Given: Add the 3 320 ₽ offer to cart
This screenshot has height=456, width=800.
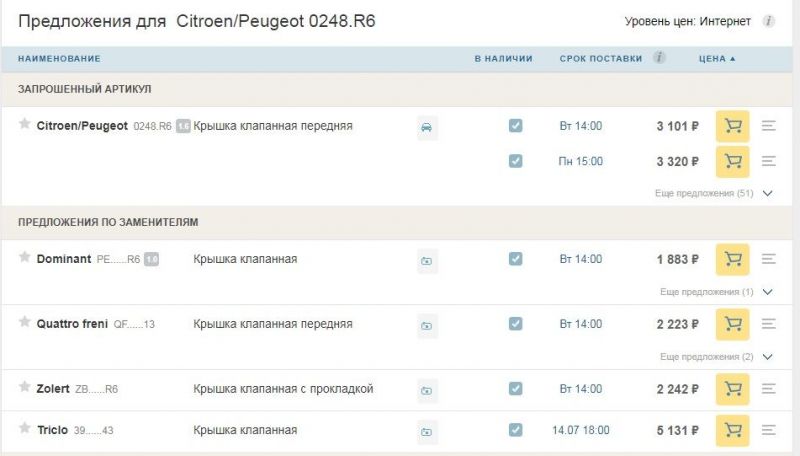Looking at the screenshot, I should tap(732, 161).
